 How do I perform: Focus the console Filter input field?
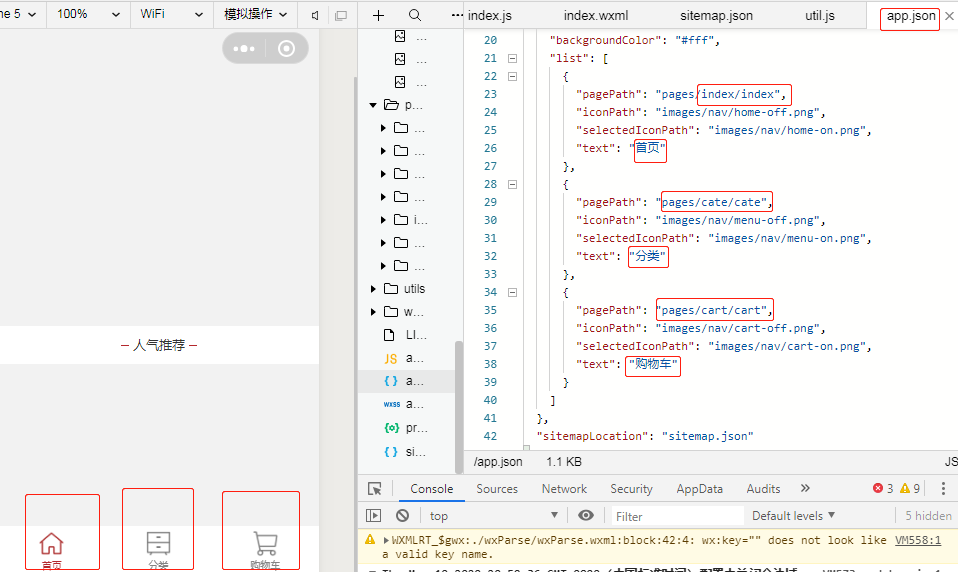point(677,516)
